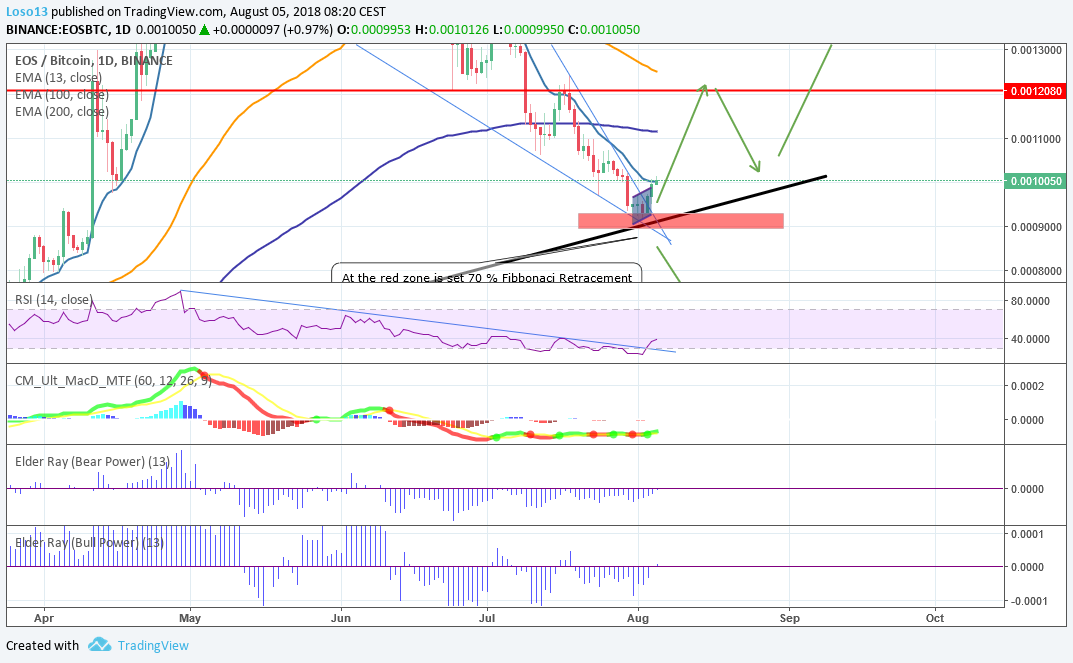Click the Apr label on time axis
Image resolution: width=1073 pixels, height=663 pixels.
pos(44,618)
